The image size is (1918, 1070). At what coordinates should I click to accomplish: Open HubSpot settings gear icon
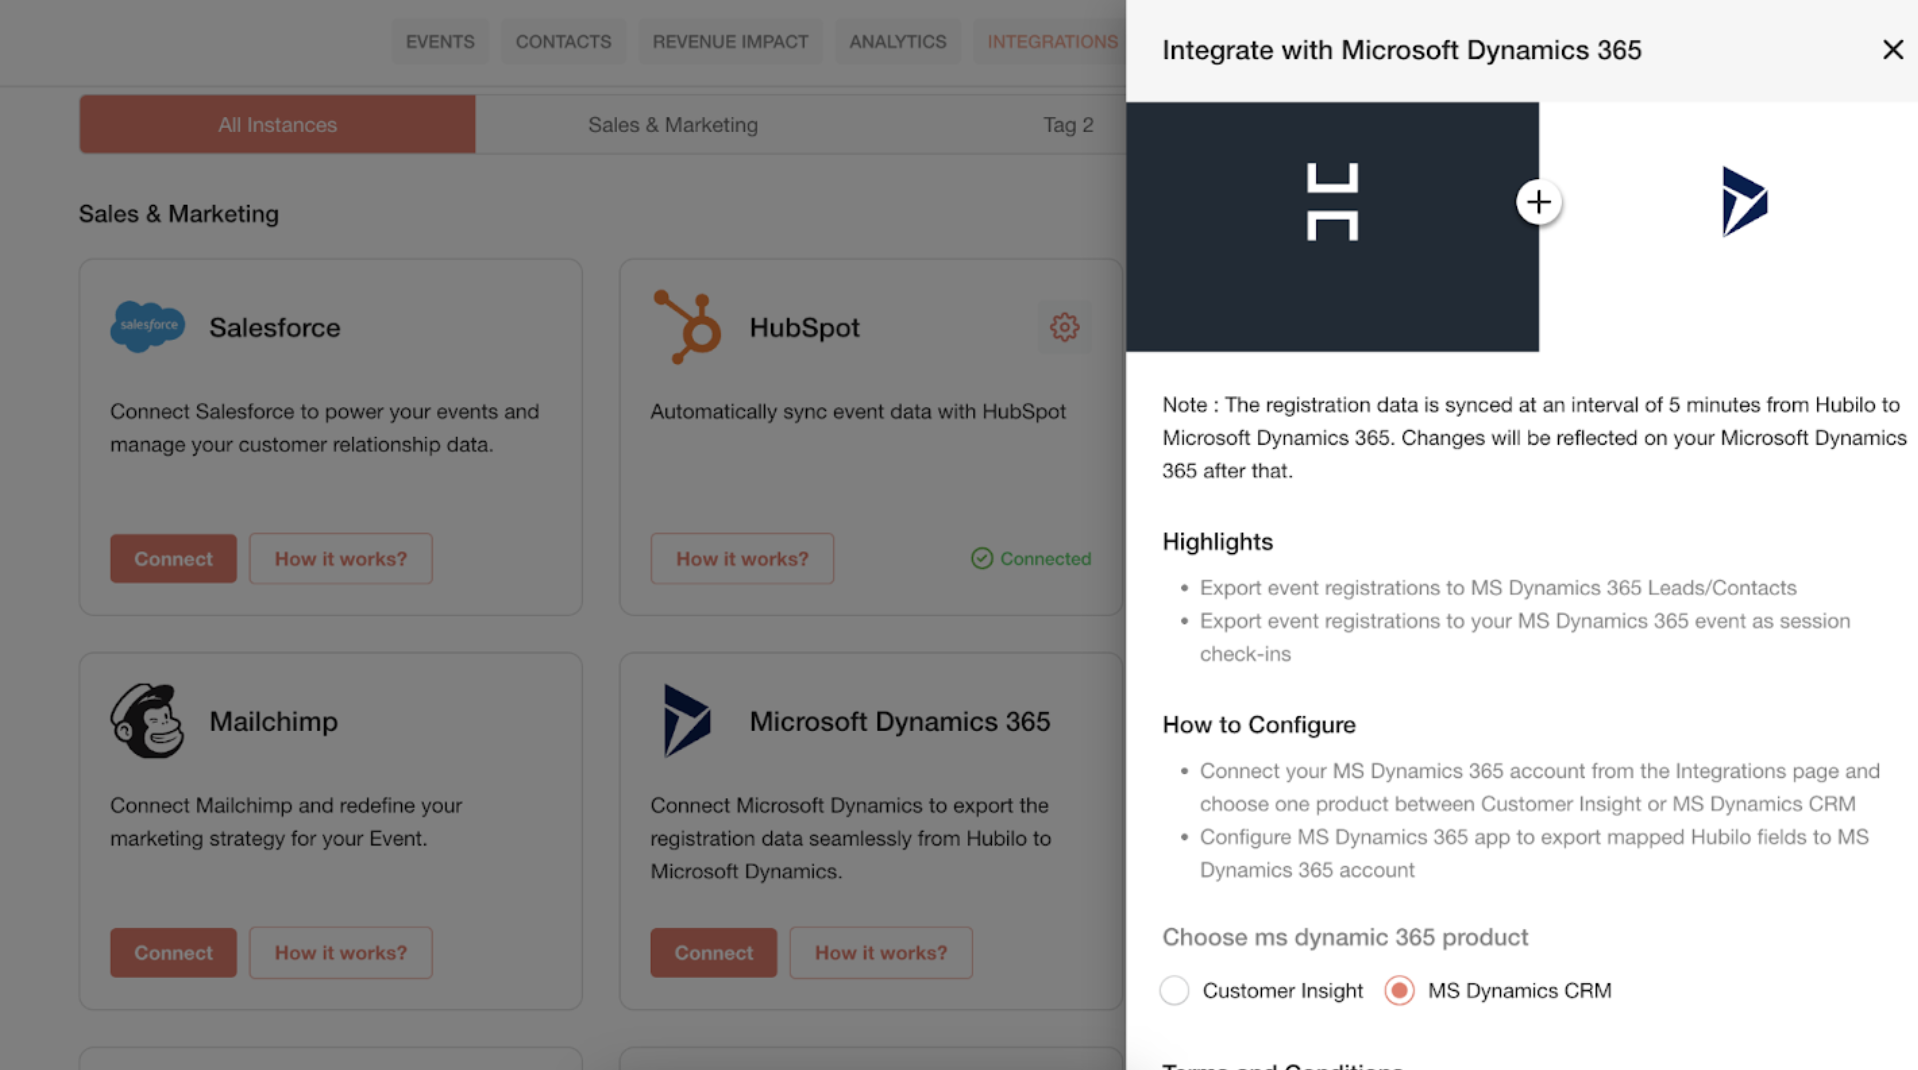(1064, 327)
